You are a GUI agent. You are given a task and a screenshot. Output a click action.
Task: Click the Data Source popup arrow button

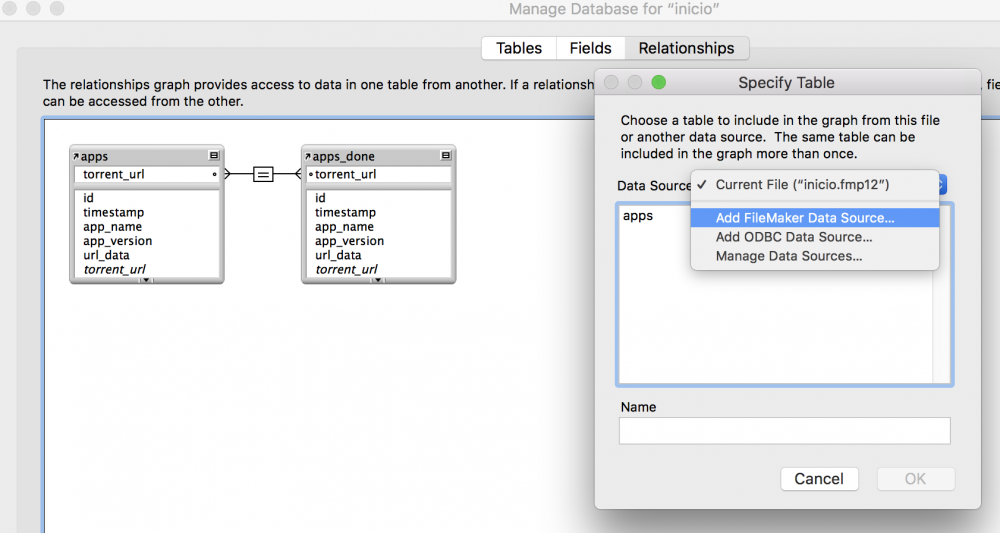(943, 185)
